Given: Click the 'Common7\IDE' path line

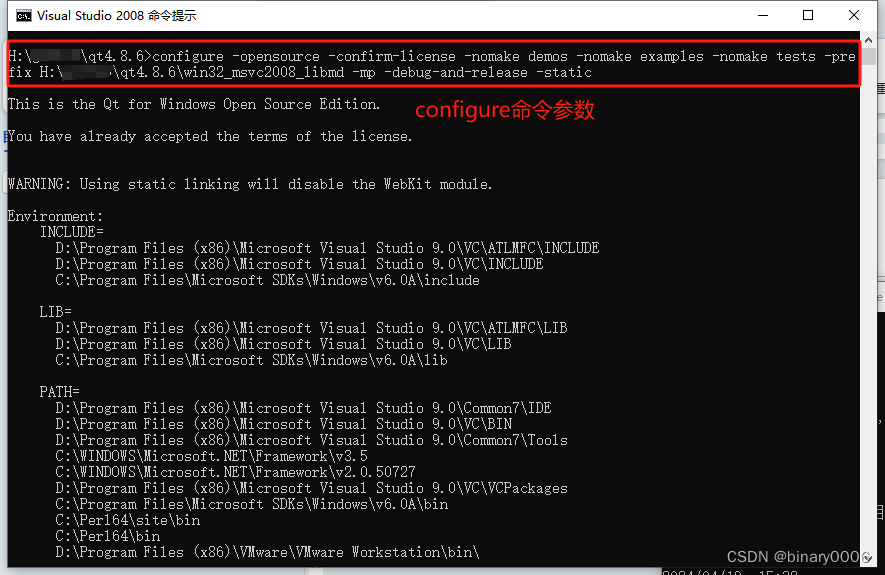Looking at the screenshot, I should coord(303,408).
